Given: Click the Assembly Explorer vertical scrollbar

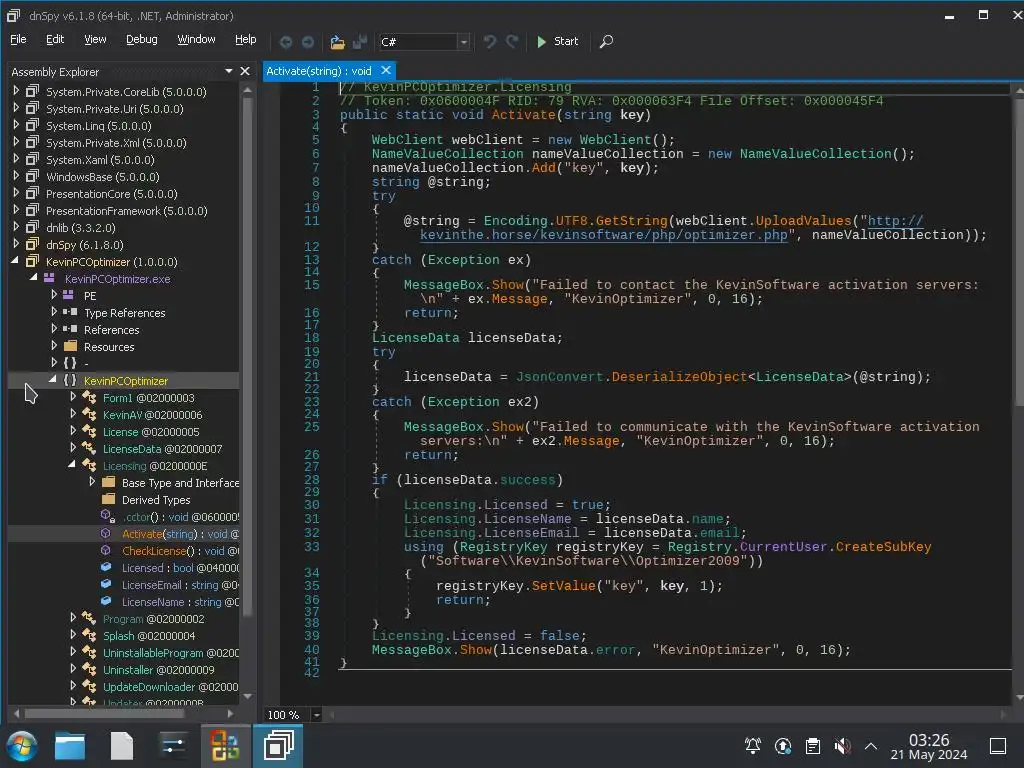Looking at the screenshot, I should (248, 356).
